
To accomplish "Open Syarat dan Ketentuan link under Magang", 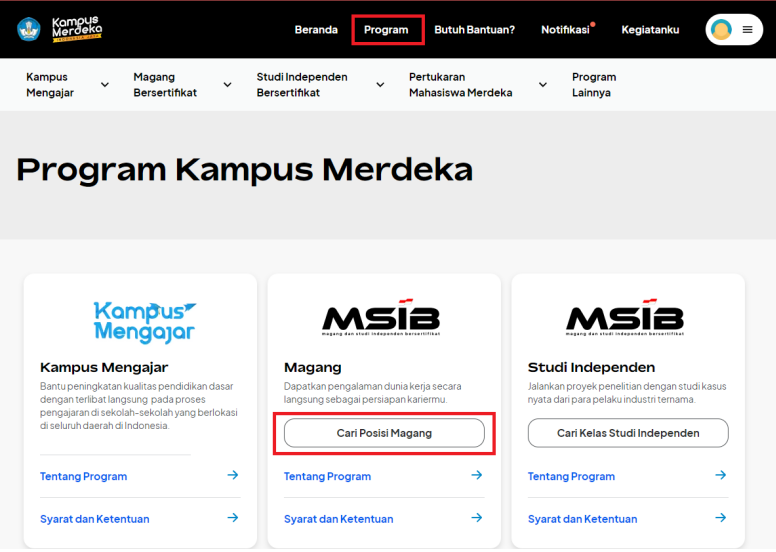I will [339, 519].
